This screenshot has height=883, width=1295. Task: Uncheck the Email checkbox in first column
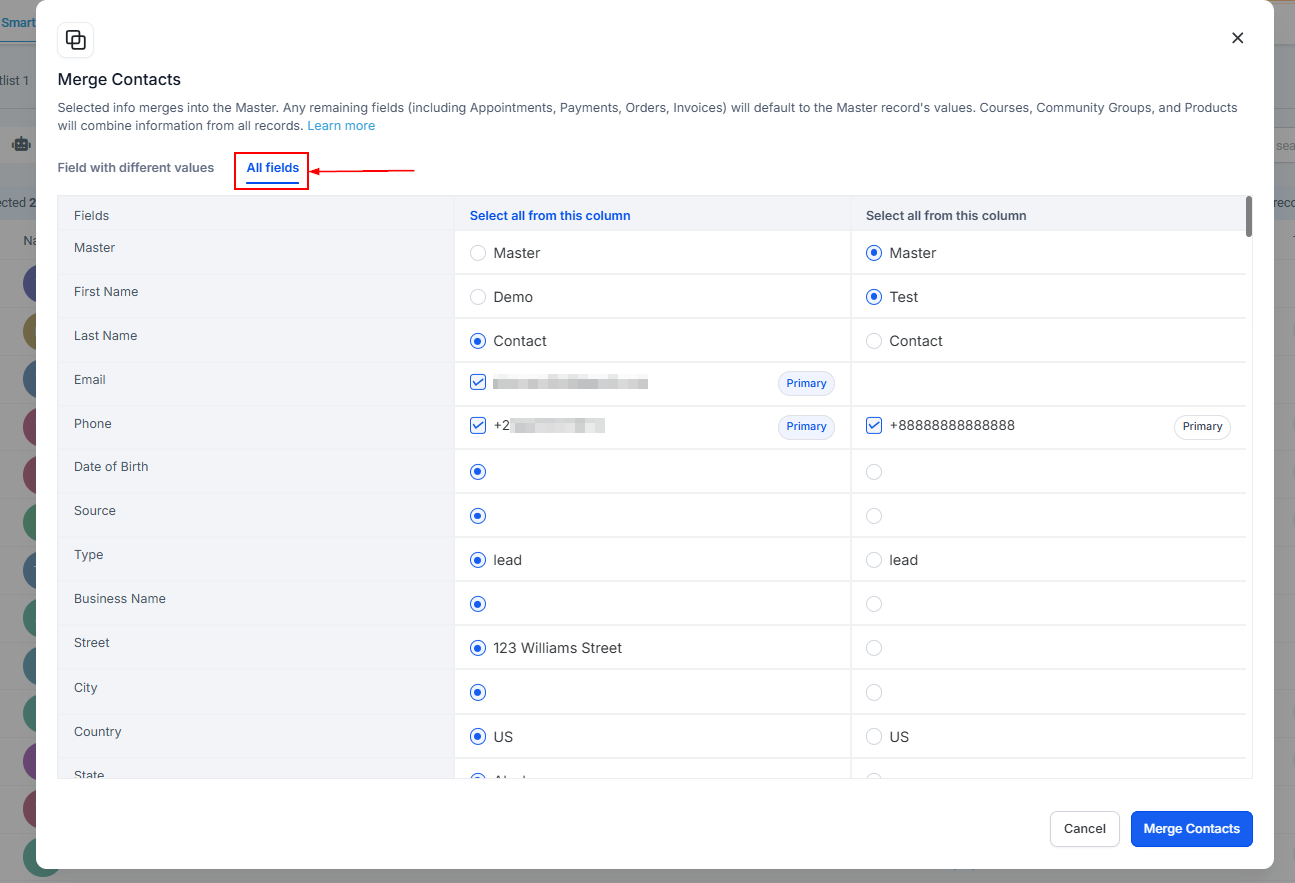[478, 382]
